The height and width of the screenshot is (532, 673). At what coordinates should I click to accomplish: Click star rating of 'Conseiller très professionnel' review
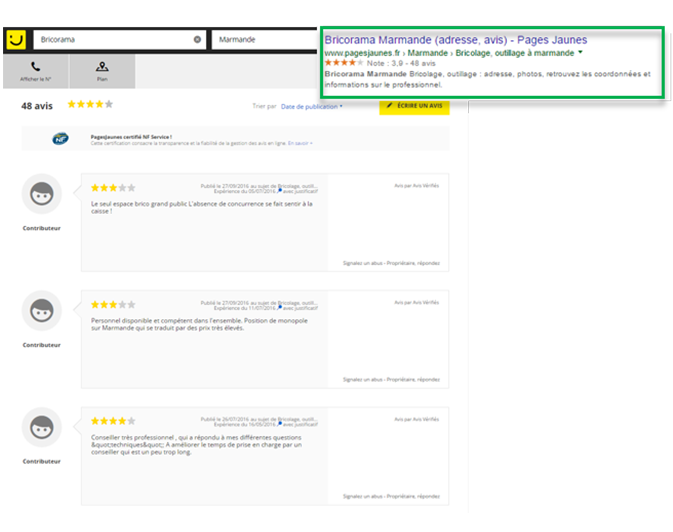113,421
